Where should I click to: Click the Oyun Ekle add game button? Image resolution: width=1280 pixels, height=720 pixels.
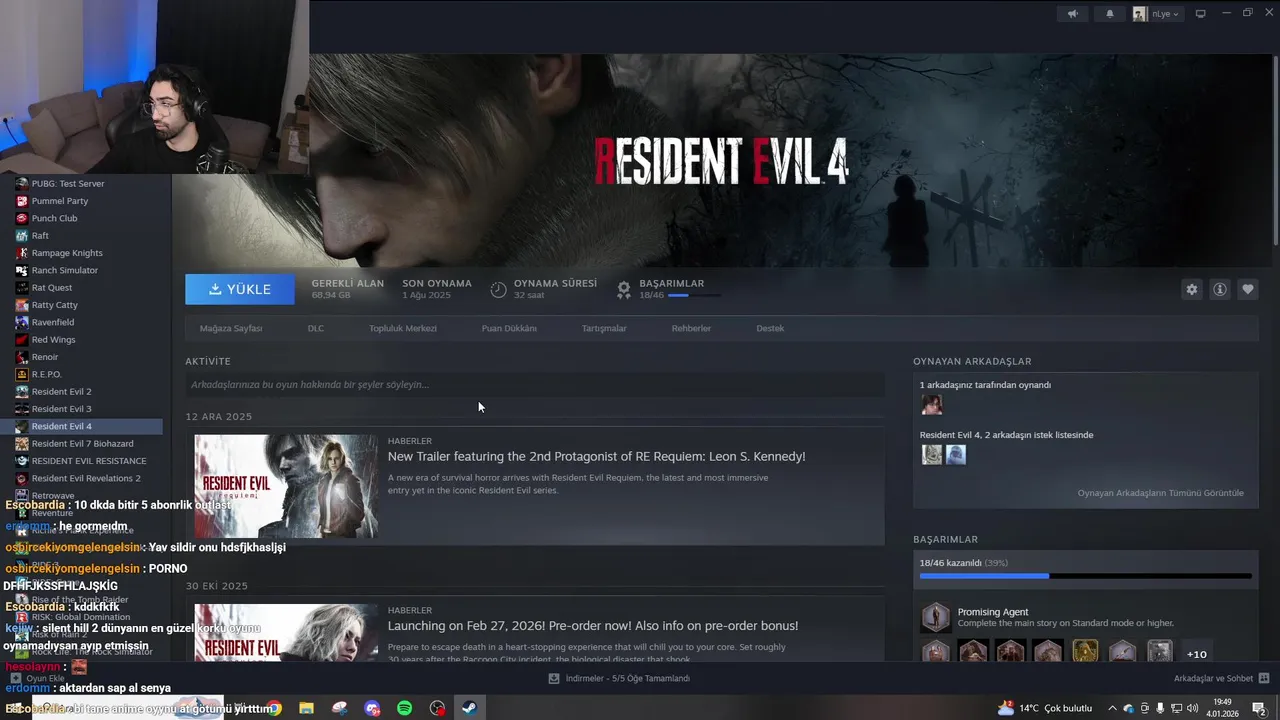[38, 678]
